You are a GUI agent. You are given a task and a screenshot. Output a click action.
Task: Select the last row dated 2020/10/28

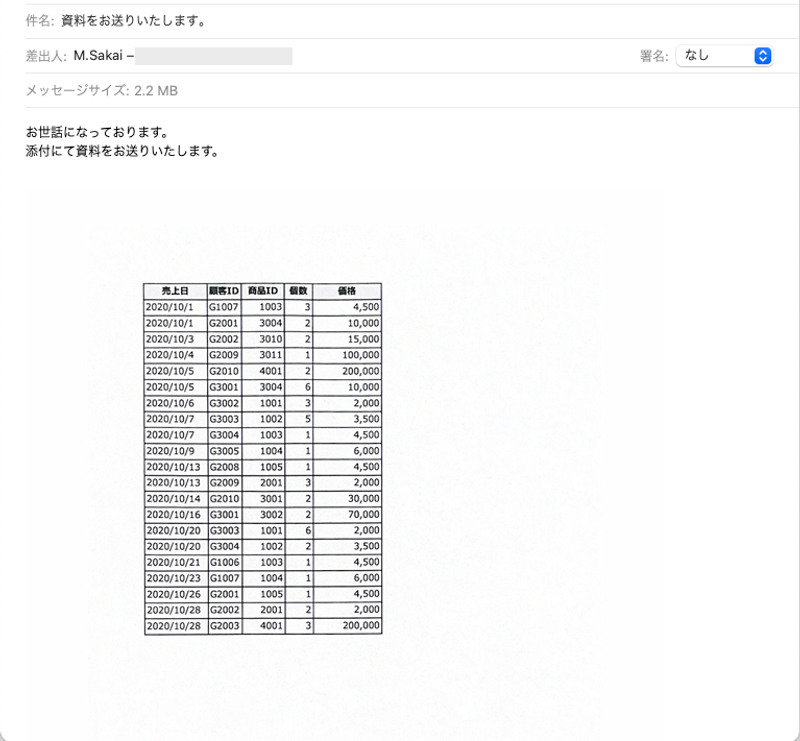pos(265,625)
